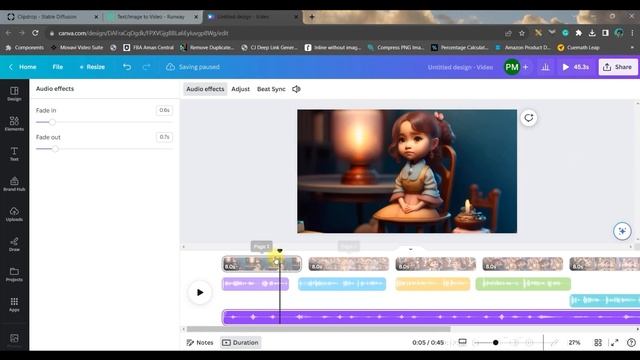
Task: Select the third video clip on timeline
Action: (x=436, y=264)
